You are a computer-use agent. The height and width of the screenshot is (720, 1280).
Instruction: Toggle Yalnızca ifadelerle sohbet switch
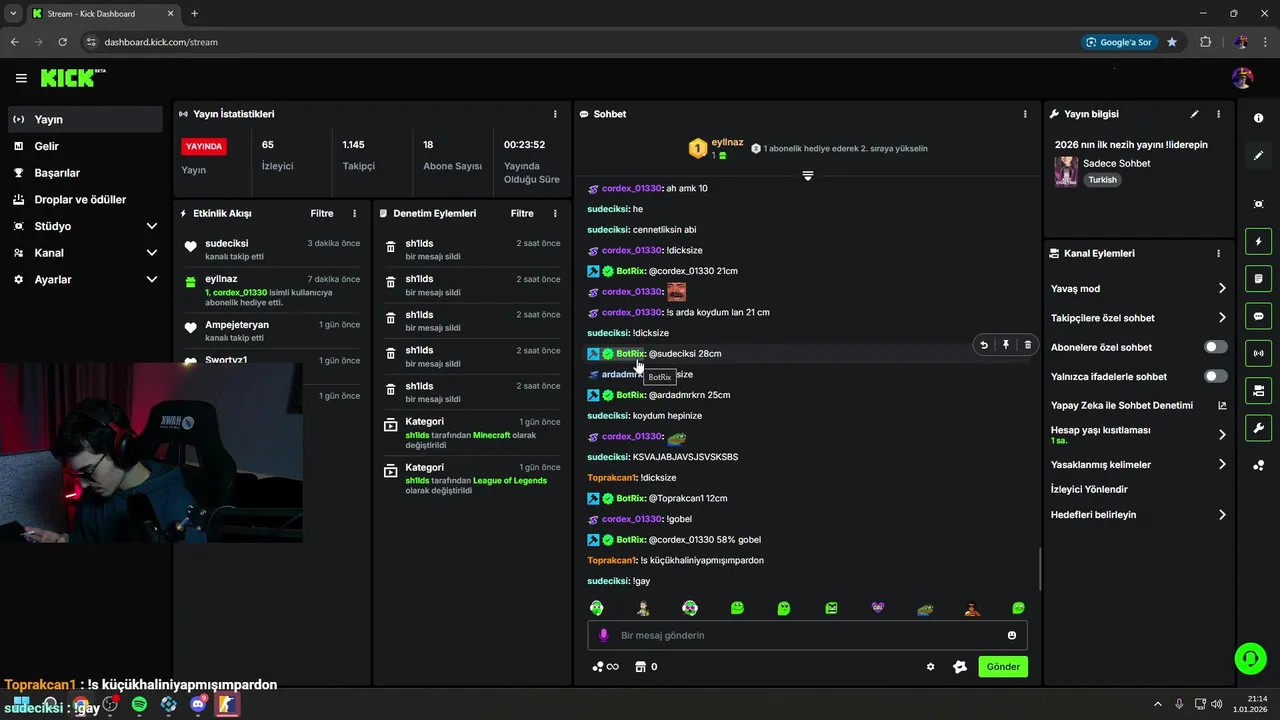(1215, 376)
